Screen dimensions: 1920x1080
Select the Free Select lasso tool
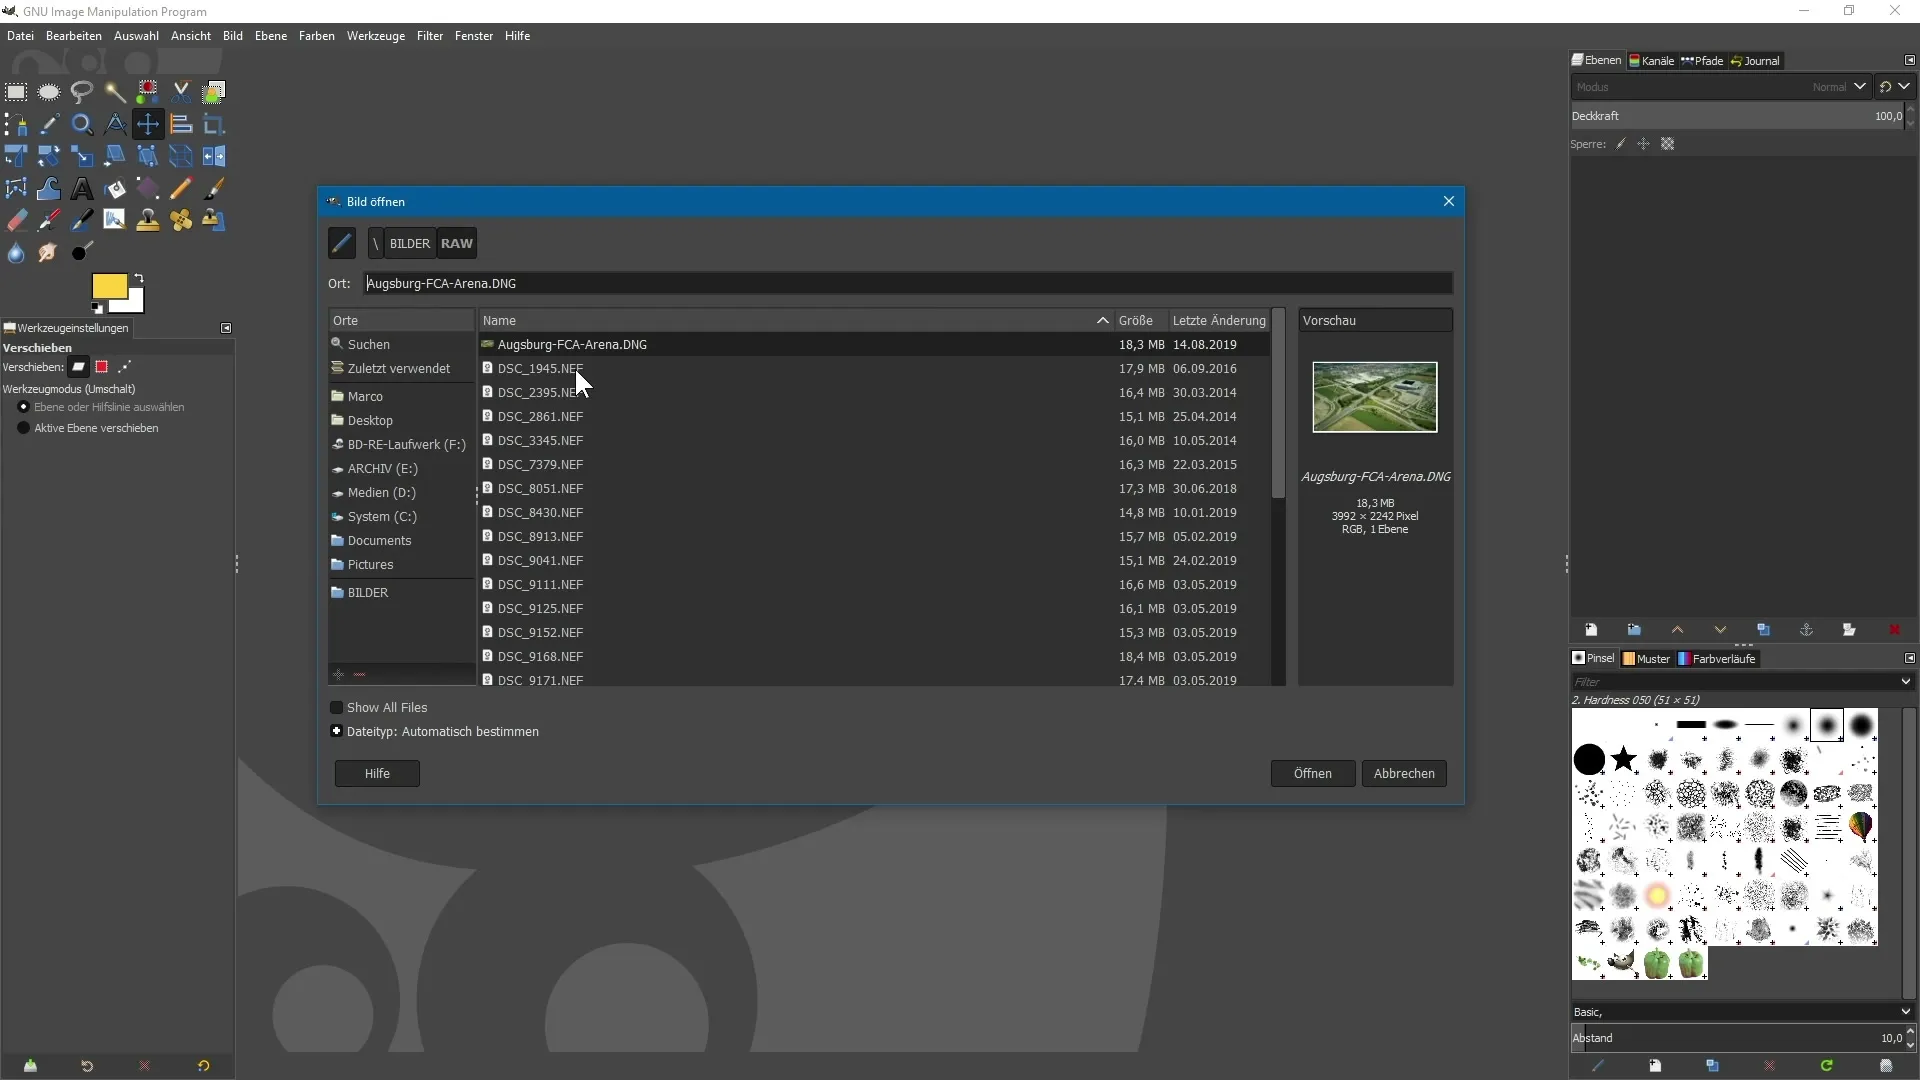(82, 92)
